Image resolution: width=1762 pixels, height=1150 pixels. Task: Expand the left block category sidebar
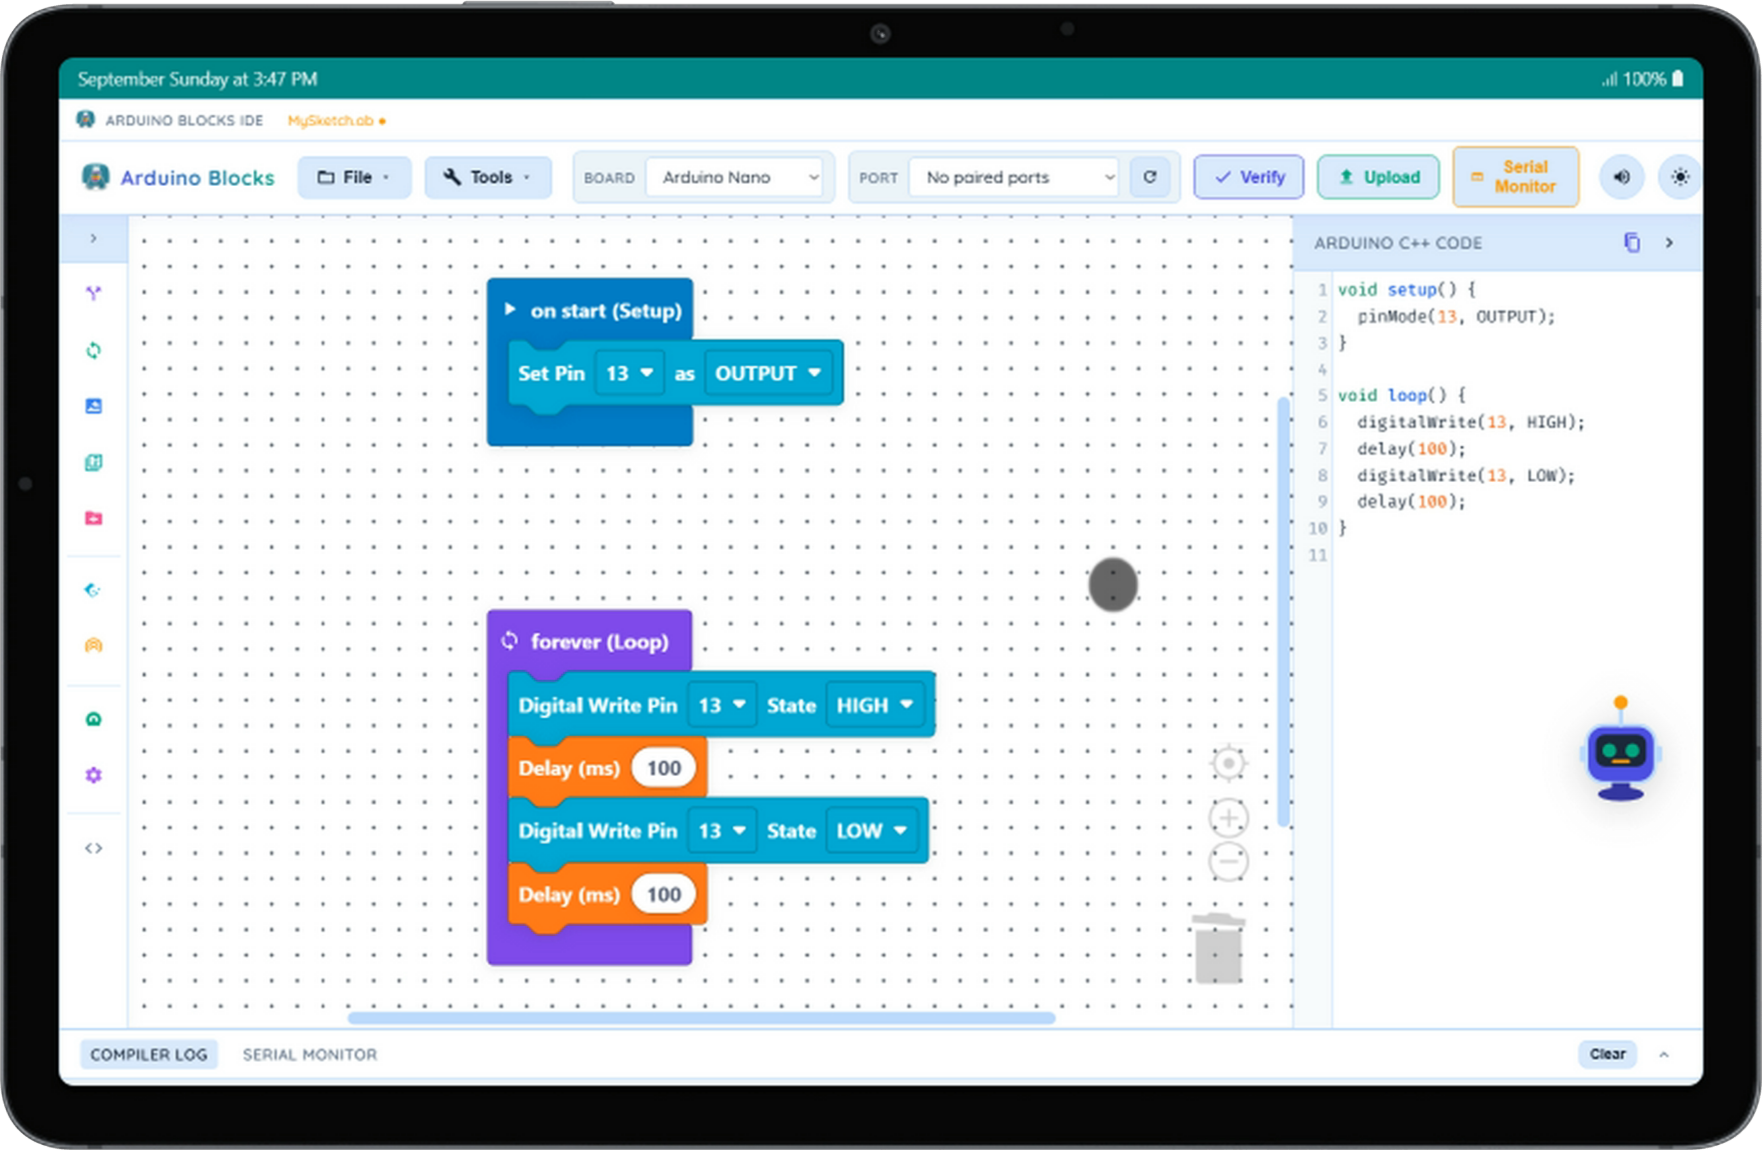[x=93, y=239]
